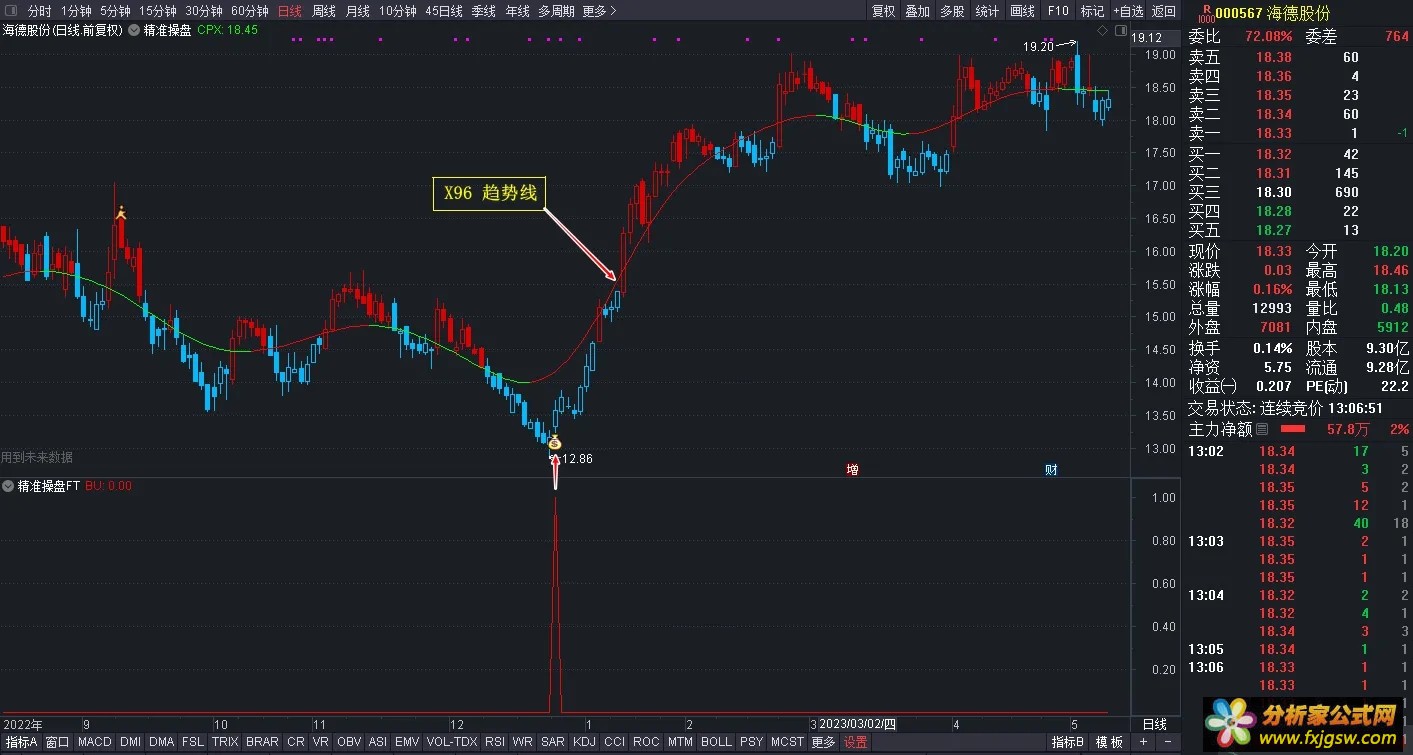Open the 模板 template menu
1413x755 pixels.
click(1109, 742)
